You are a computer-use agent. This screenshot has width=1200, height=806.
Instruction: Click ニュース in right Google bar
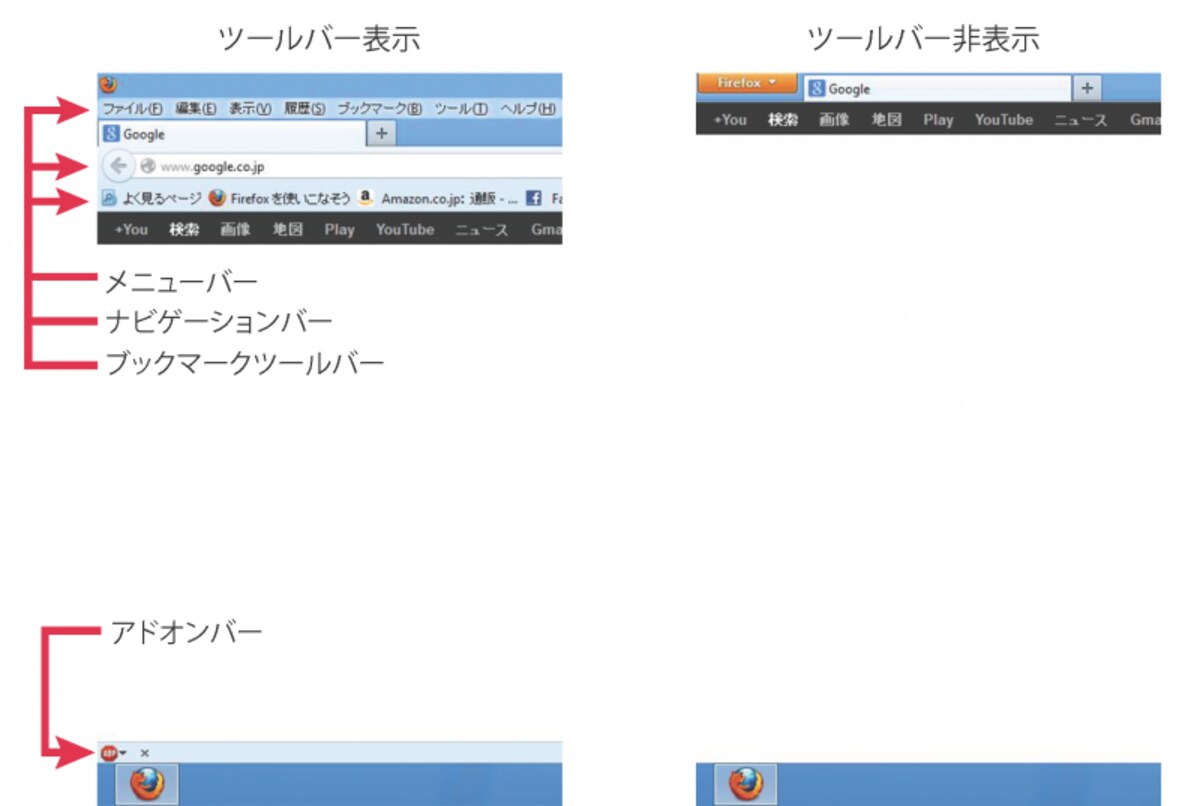point(1081,119)
